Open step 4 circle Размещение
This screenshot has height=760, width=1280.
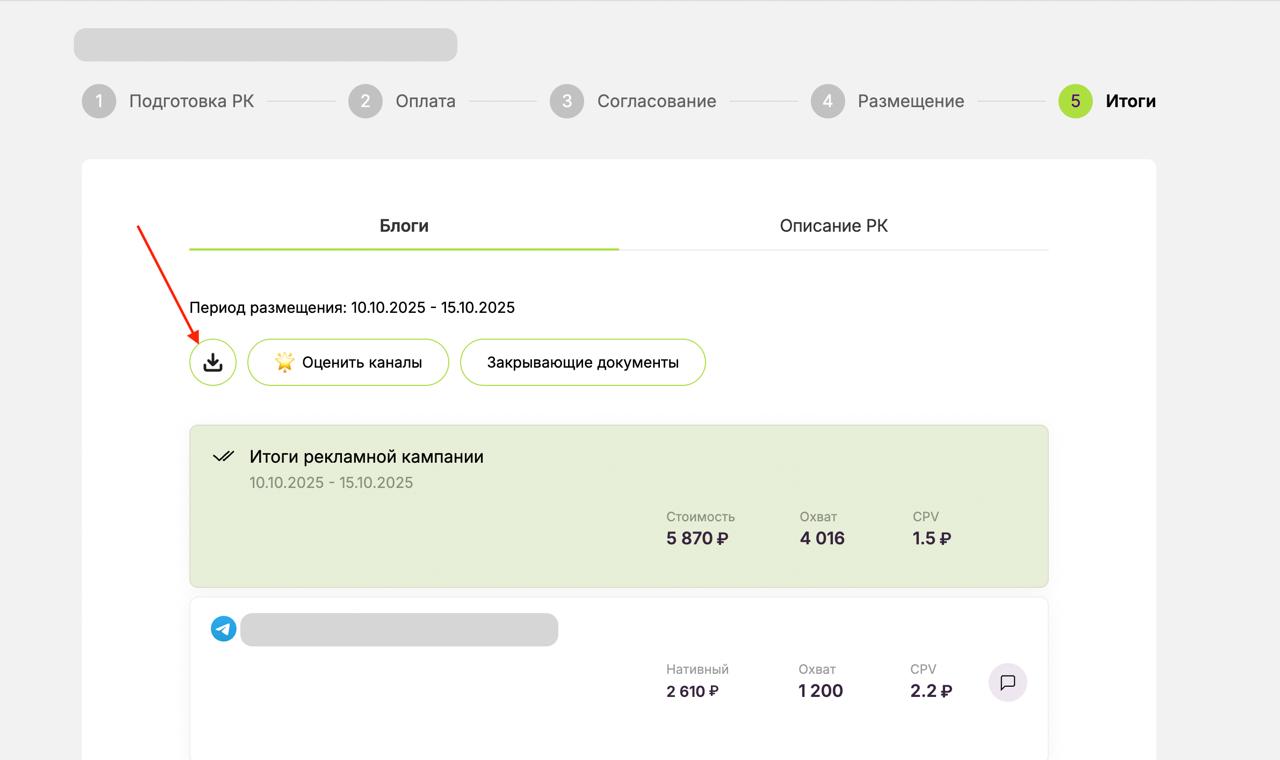click(827, 101)
